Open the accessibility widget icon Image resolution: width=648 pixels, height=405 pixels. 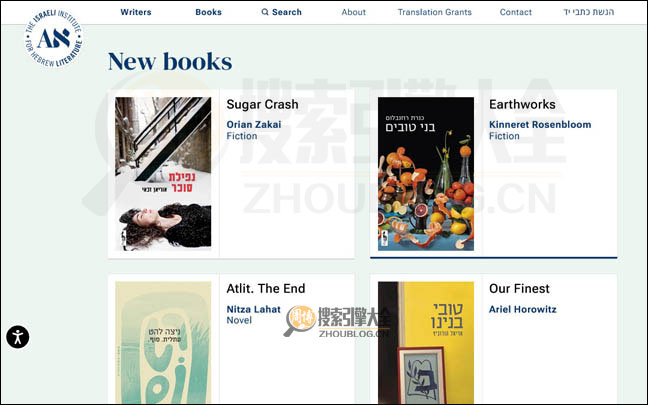(x=18, y=337)
